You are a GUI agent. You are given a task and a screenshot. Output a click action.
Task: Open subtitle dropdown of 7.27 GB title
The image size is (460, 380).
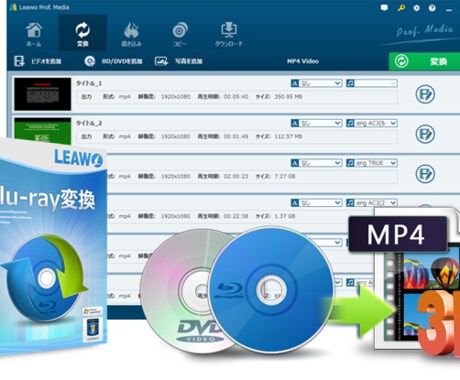pos(317,163)
